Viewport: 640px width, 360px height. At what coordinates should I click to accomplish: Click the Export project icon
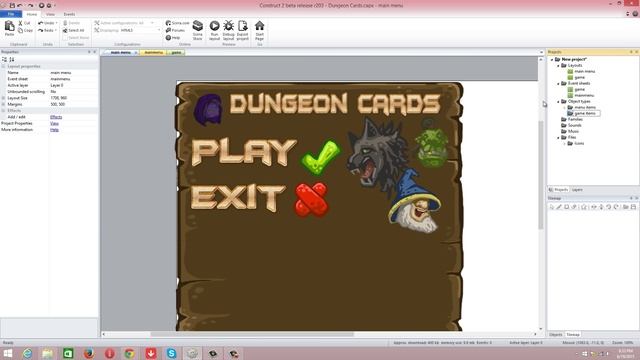tap(242, 26)
